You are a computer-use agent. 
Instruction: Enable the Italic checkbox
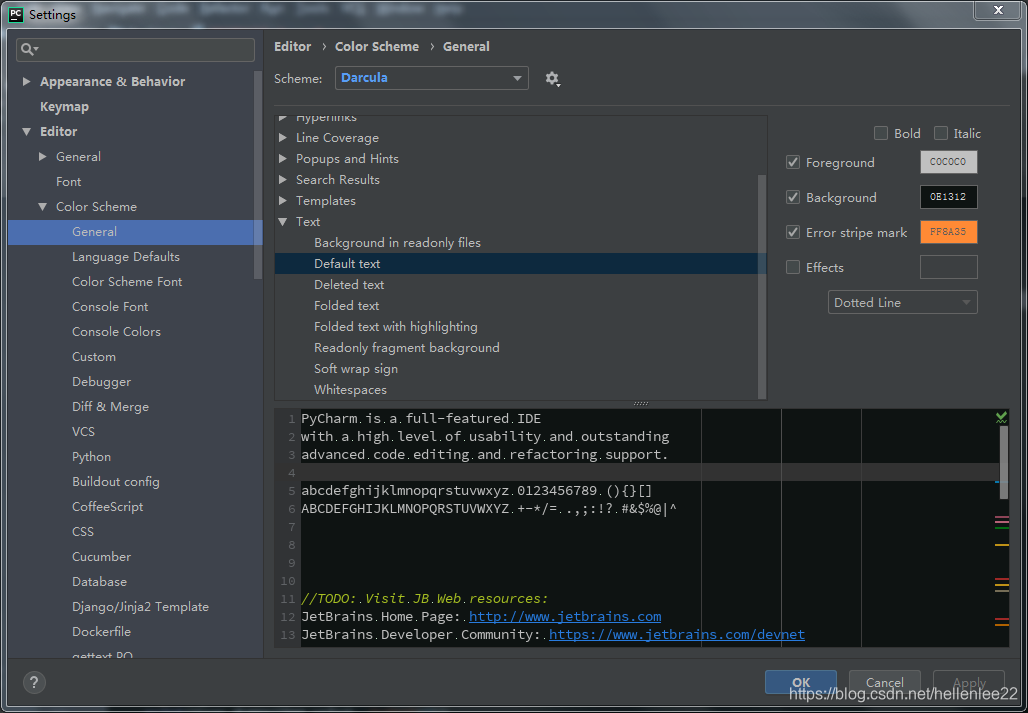click(941, 133)
